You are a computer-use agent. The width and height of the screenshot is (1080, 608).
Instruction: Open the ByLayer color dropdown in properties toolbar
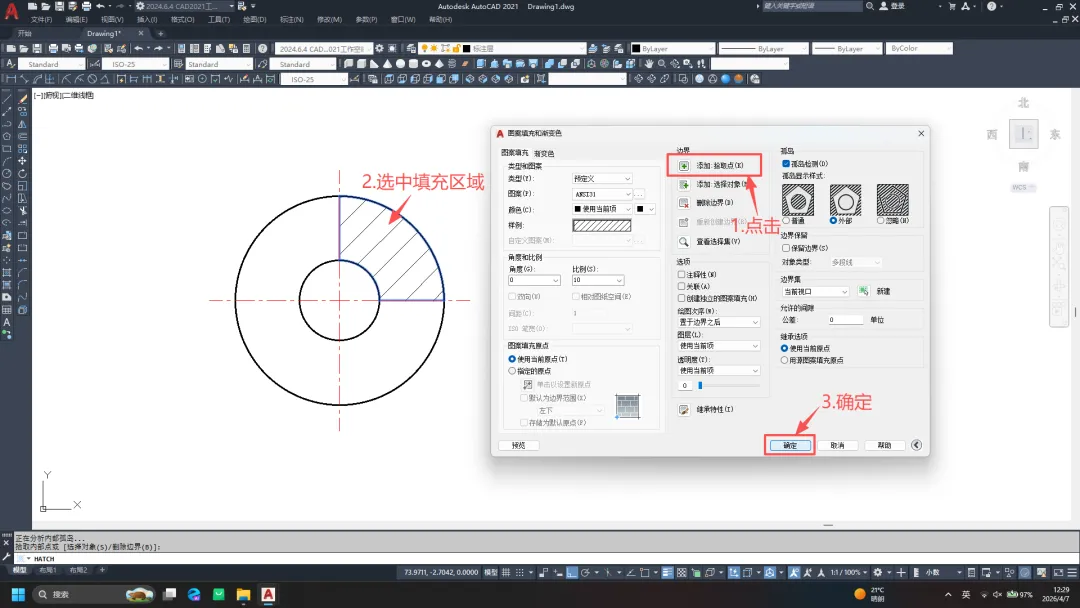pyautogui.click(x=674, y=49)
